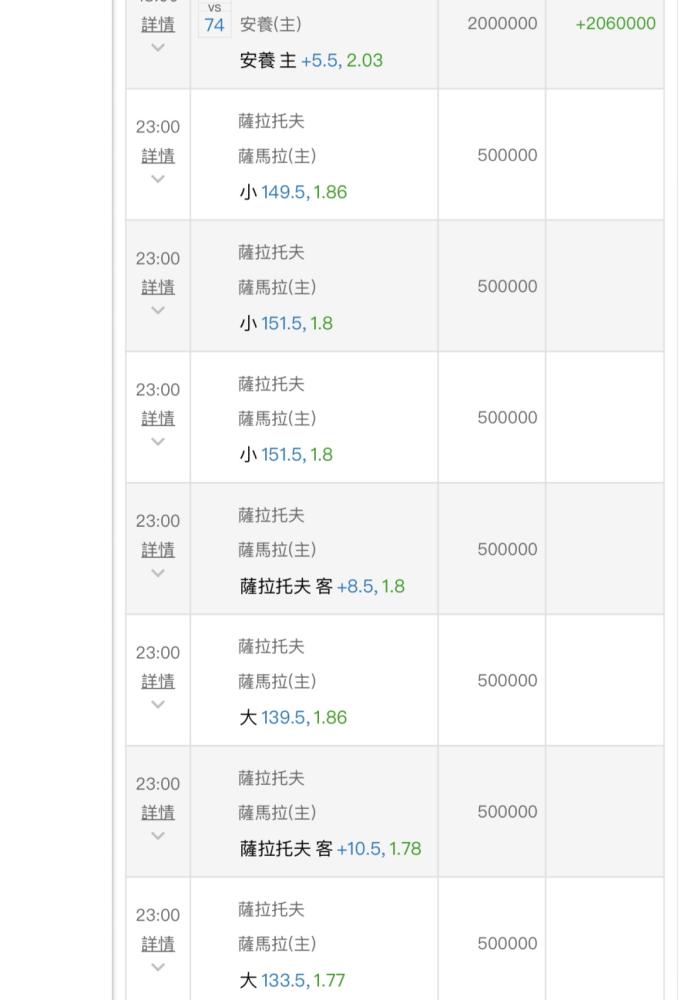Click the score 74 box

point(214,25)
